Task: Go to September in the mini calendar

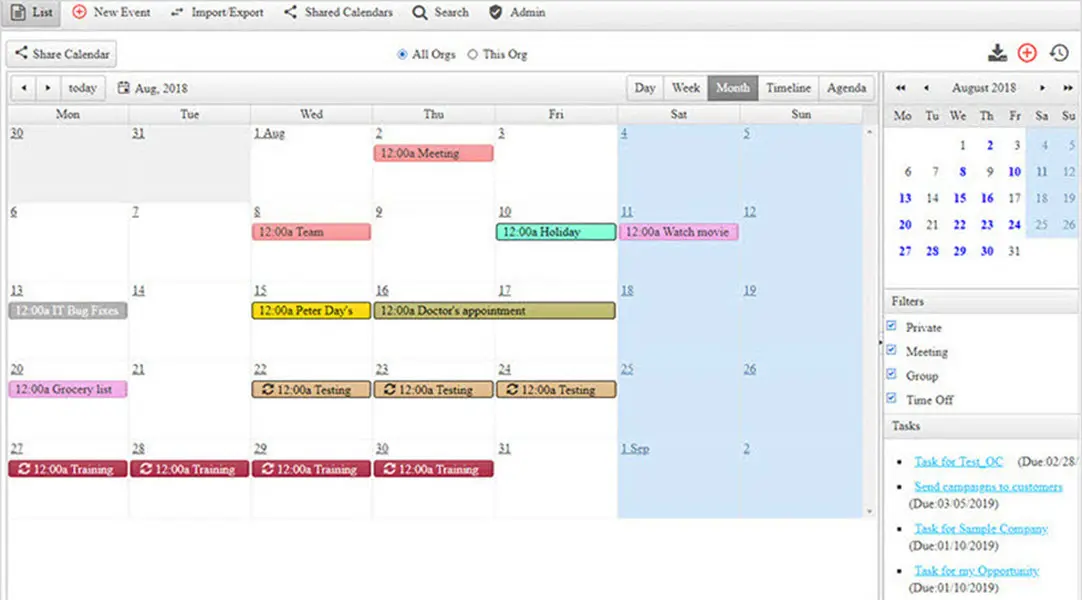Action: [x=1043, y=88]
